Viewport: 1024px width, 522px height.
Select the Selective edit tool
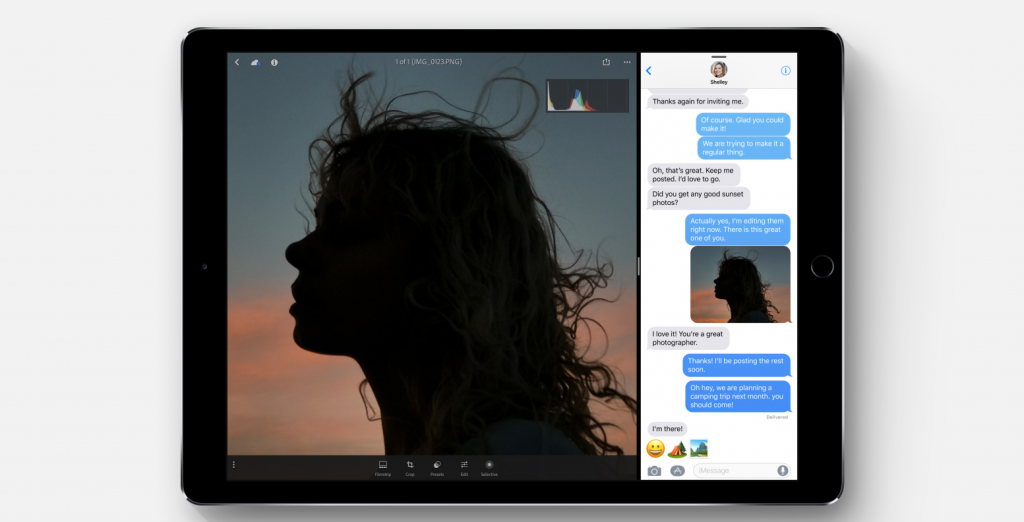(489, 467)
